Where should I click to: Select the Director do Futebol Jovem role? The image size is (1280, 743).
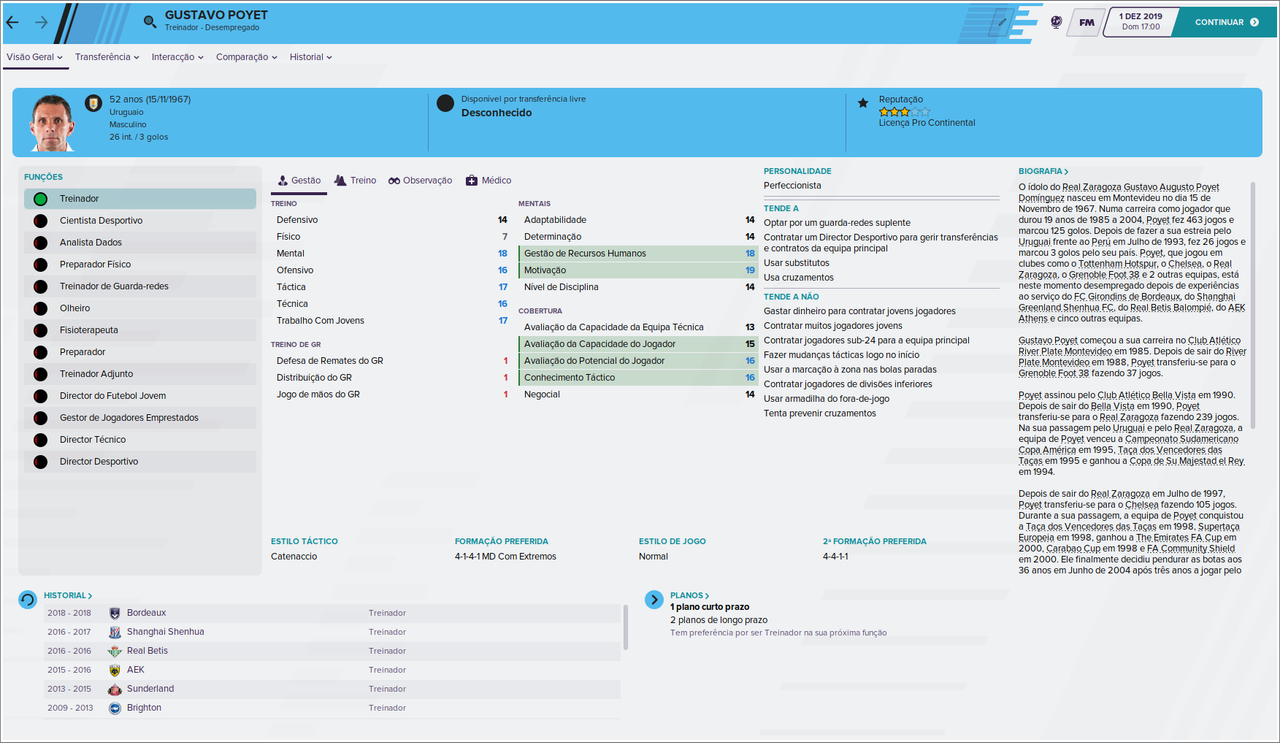click(140, 396)
